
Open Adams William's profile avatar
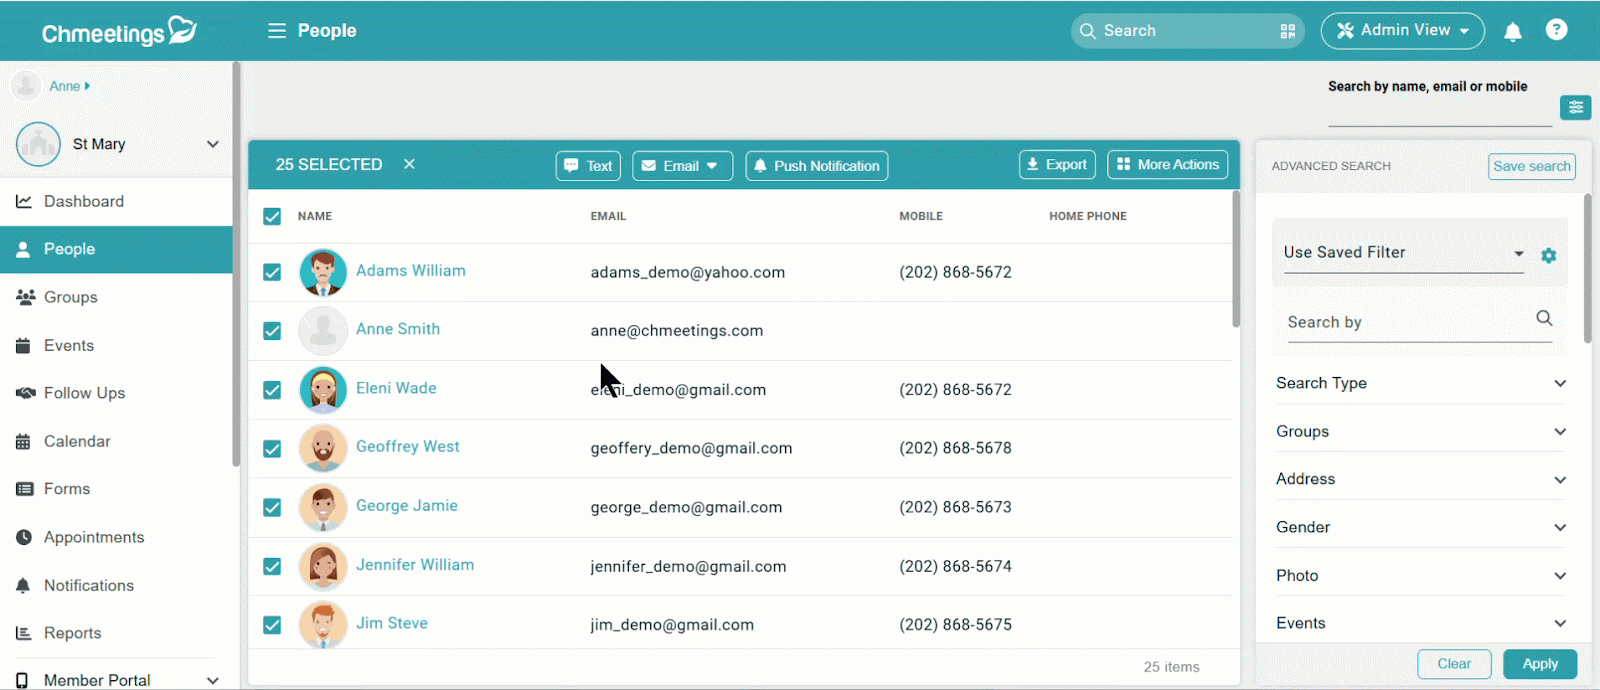pos(323,272)
